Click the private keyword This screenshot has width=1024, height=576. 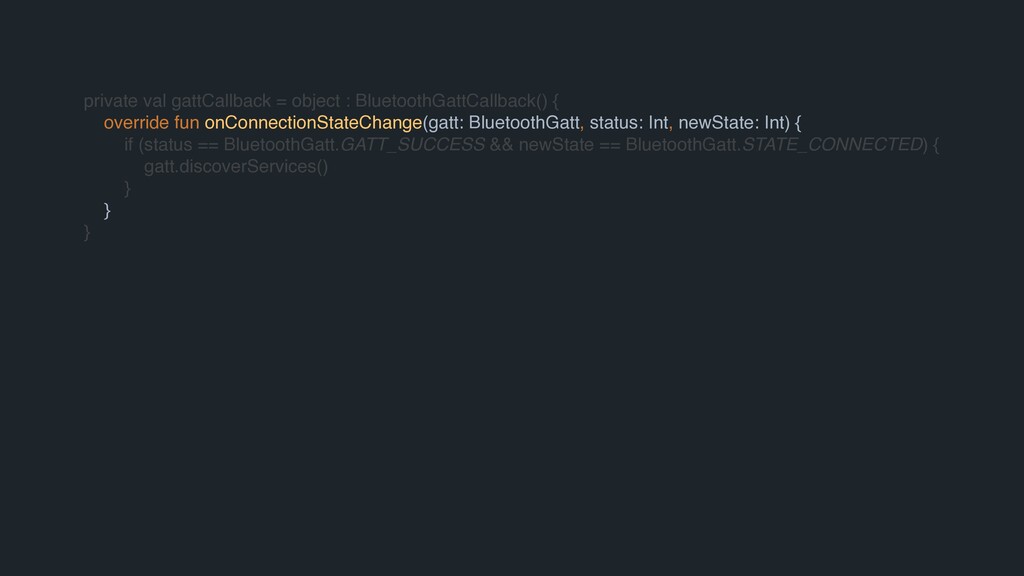point(112,101)
